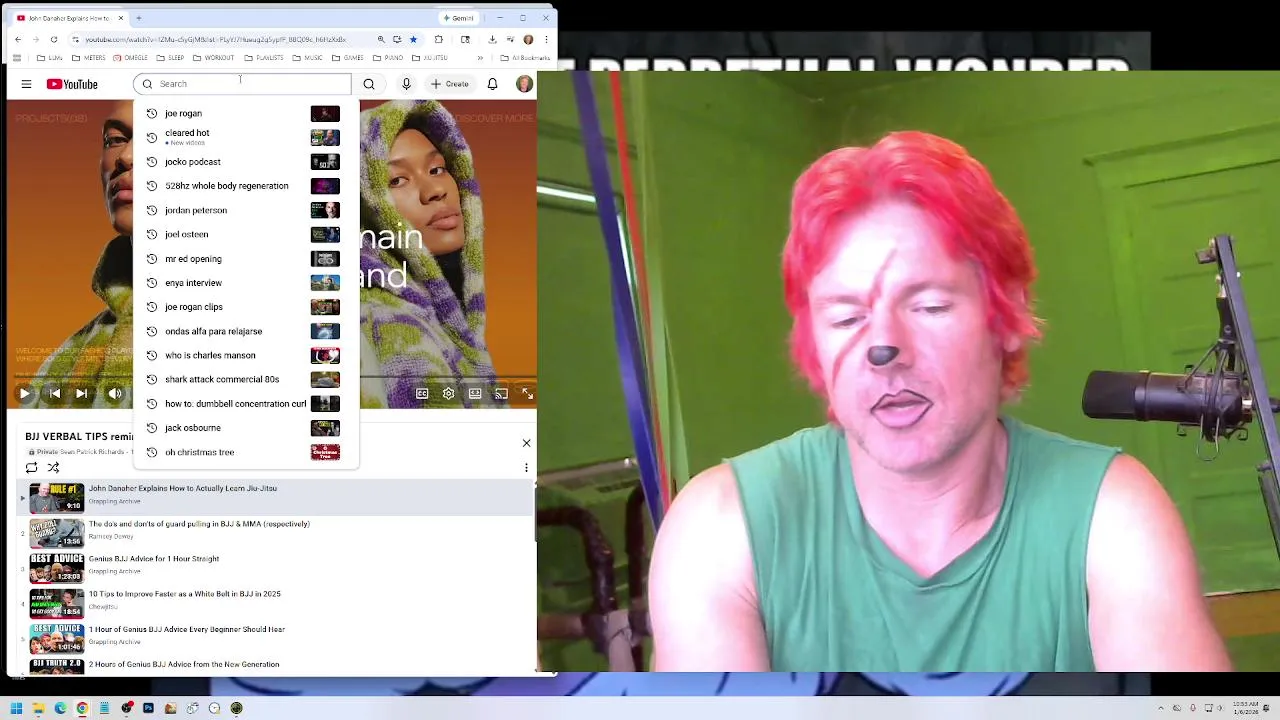Skip to the next playlist video

point(81,394)
